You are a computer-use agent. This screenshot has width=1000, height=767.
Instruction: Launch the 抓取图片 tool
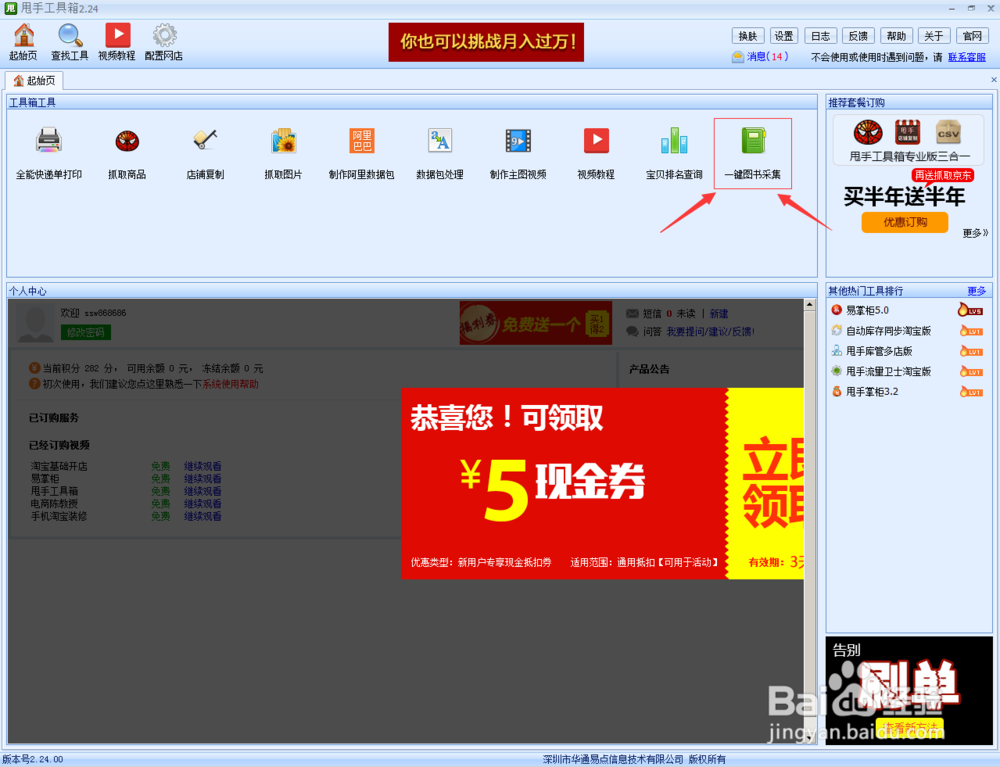[283, 154]
